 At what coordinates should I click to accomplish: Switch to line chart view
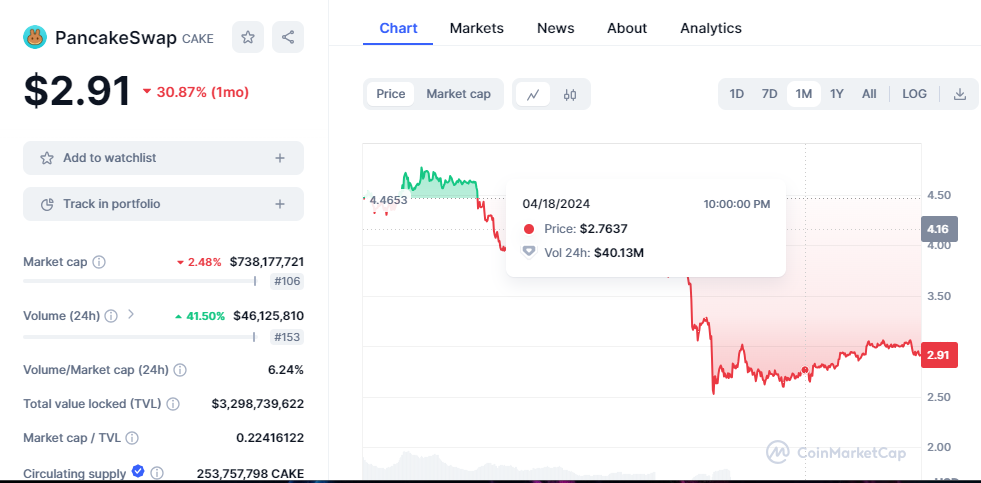pos(533,94)
